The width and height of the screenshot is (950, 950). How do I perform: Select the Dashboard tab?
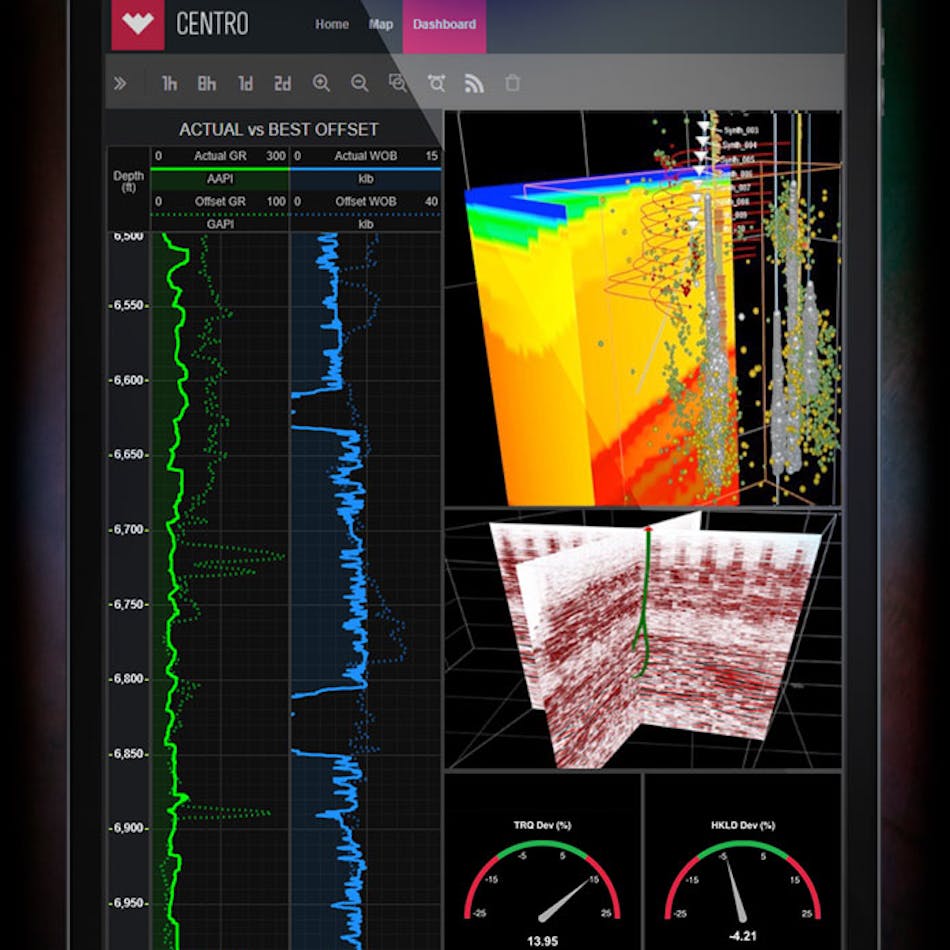tap(444, 24)
